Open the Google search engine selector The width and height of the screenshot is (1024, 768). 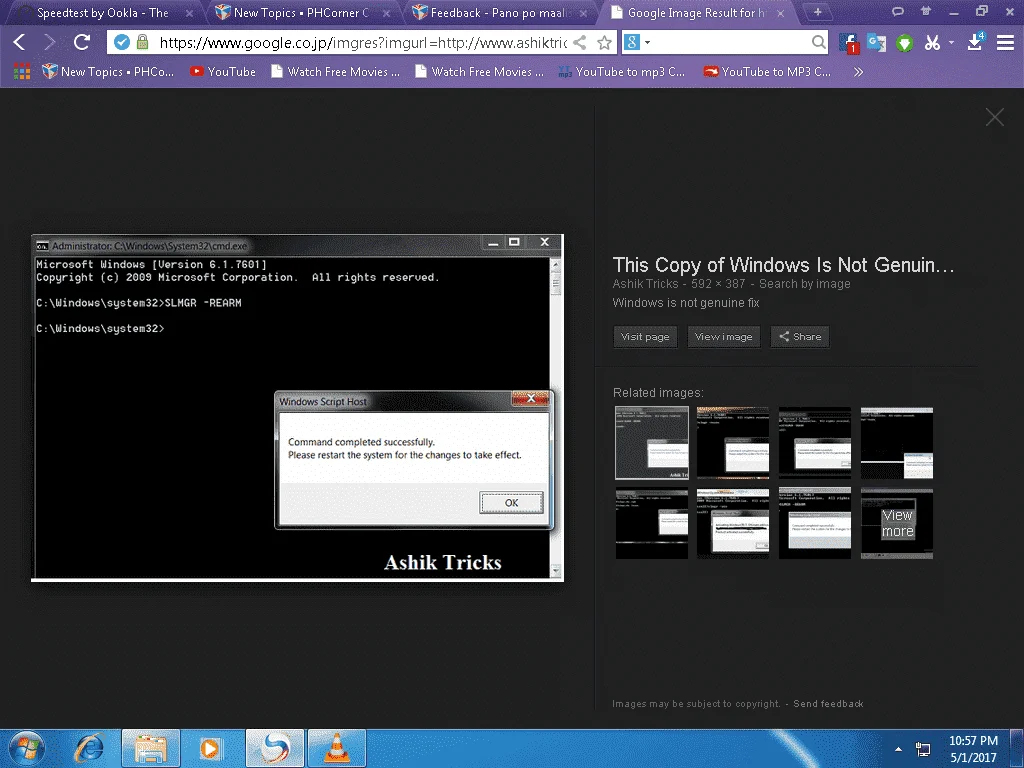tap(637, 42)
